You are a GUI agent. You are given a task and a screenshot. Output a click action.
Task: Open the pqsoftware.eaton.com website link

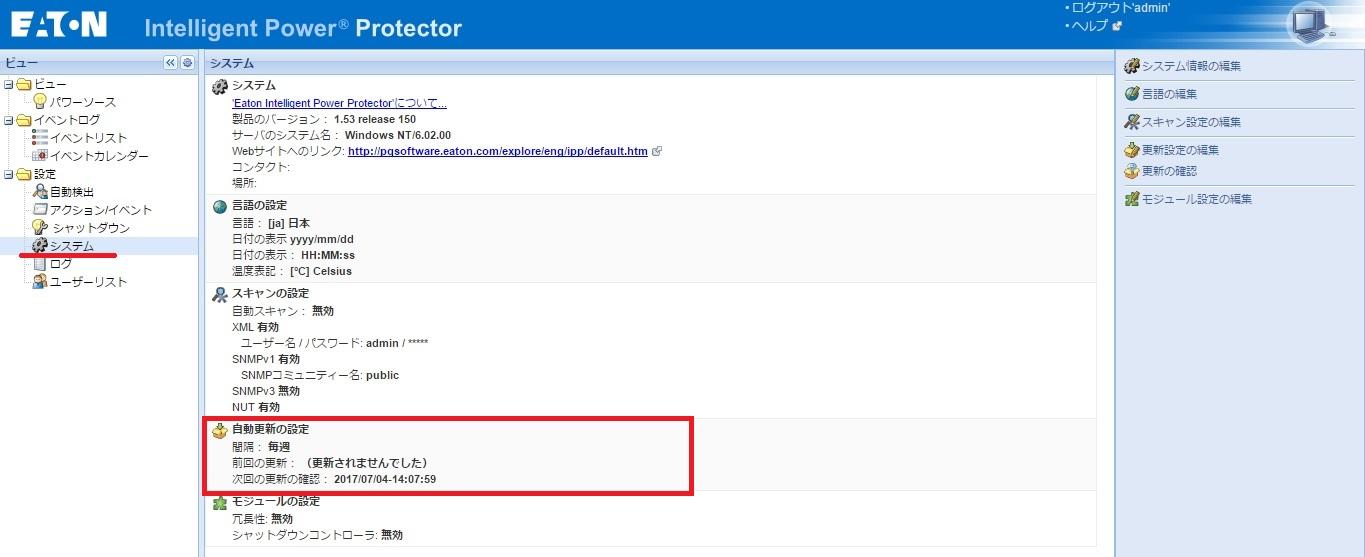pos(498,151)
